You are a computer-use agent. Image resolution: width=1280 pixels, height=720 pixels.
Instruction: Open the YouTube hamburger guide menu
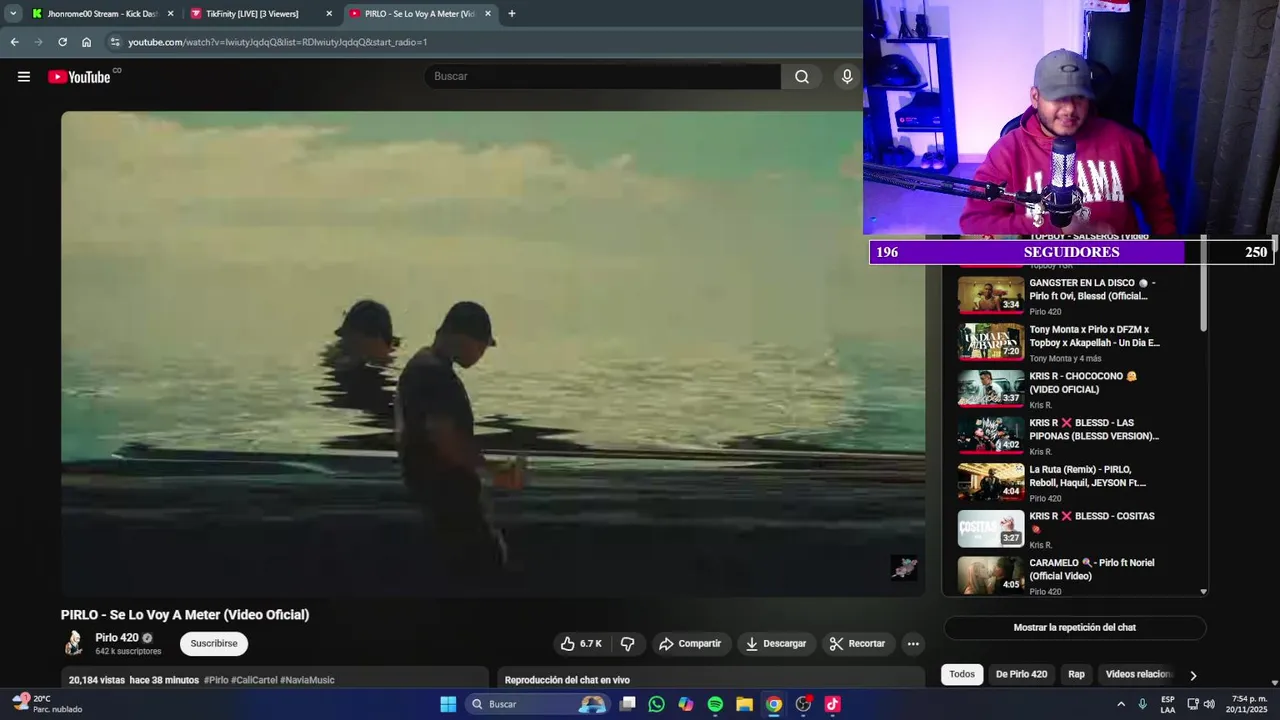(24, 77)
